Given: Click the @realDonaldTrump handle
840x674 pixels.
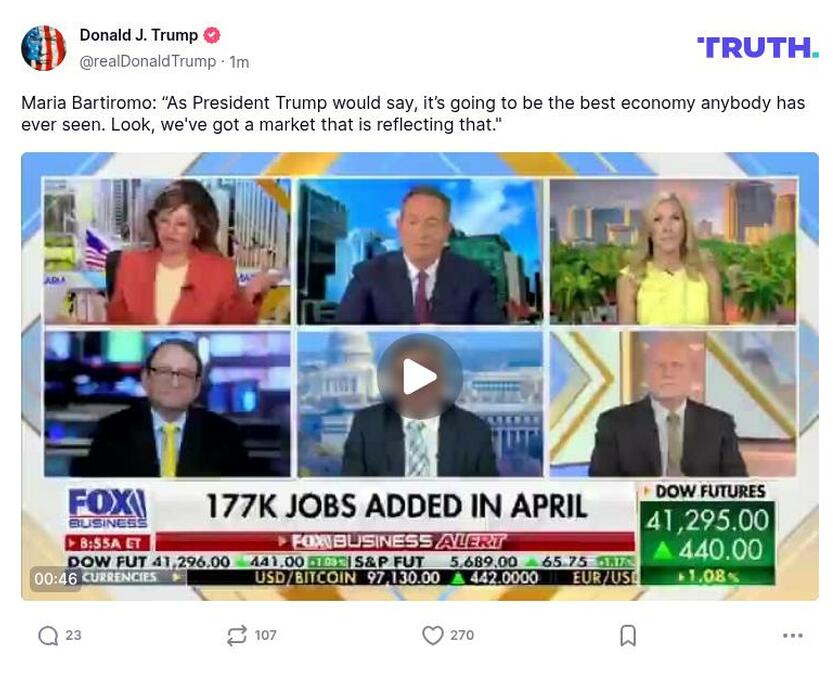Looking at the screenshot, I should point(148,62).
